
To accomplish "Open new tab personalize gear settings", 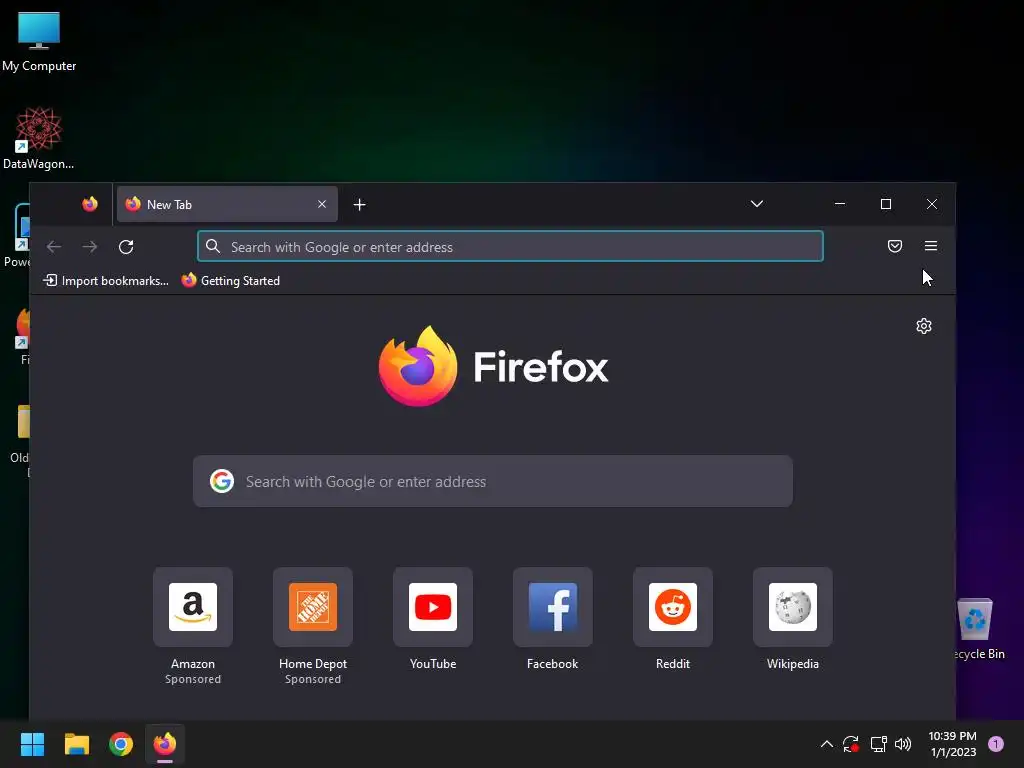I will point(923,326).
